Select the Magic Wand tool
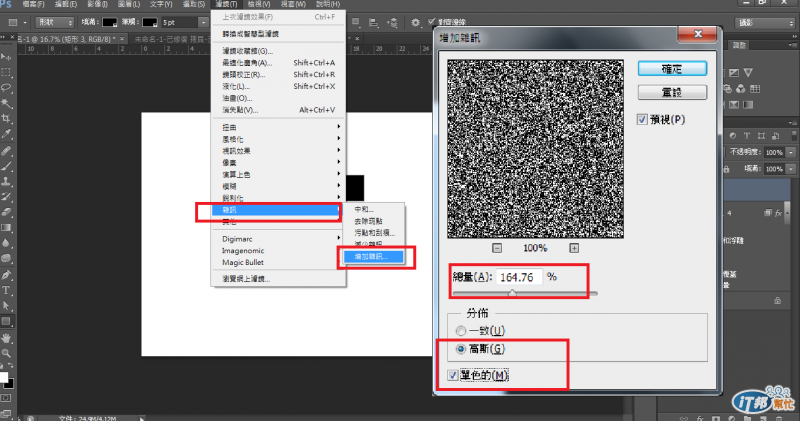800x421 pixels. [6, 104]
